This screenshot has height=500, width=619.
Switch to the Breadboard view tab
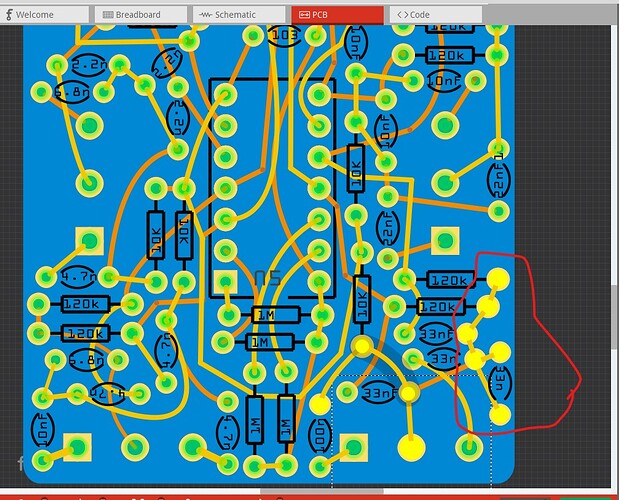coord(137,15)
